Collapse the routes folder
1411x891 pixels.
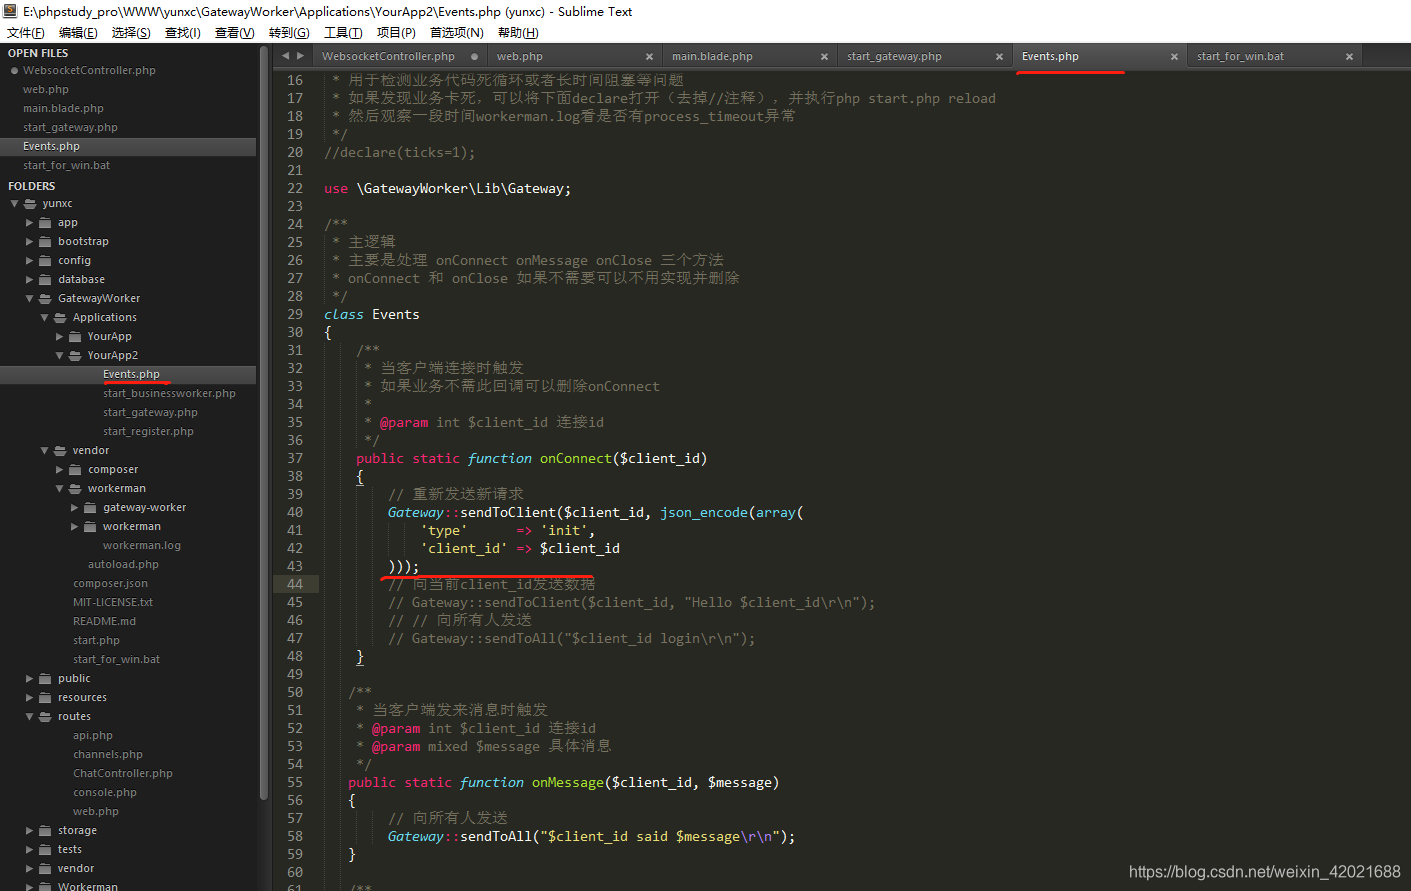tap(29, 716)
